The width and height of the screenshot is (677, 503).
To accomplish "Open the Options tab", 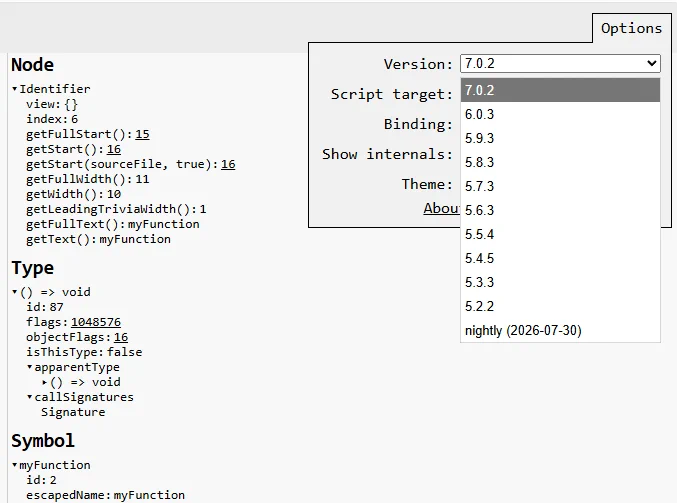I will 631,28.
